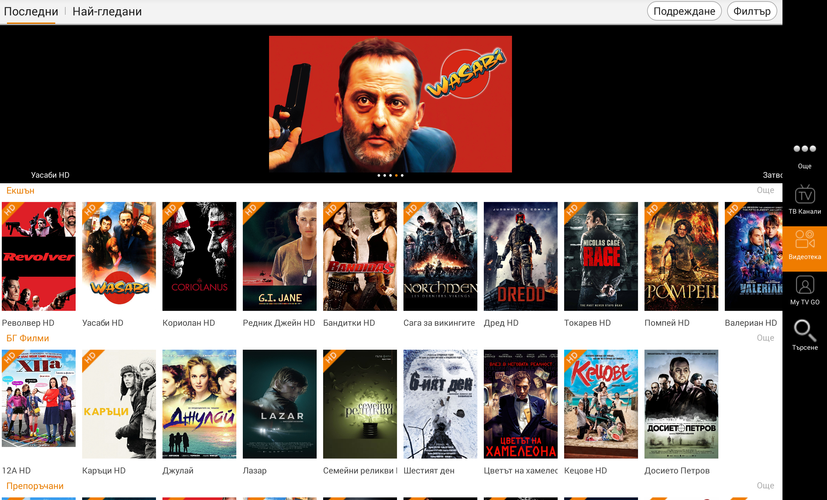
Task: Click the Револвер HD title text
Action: 28,323
